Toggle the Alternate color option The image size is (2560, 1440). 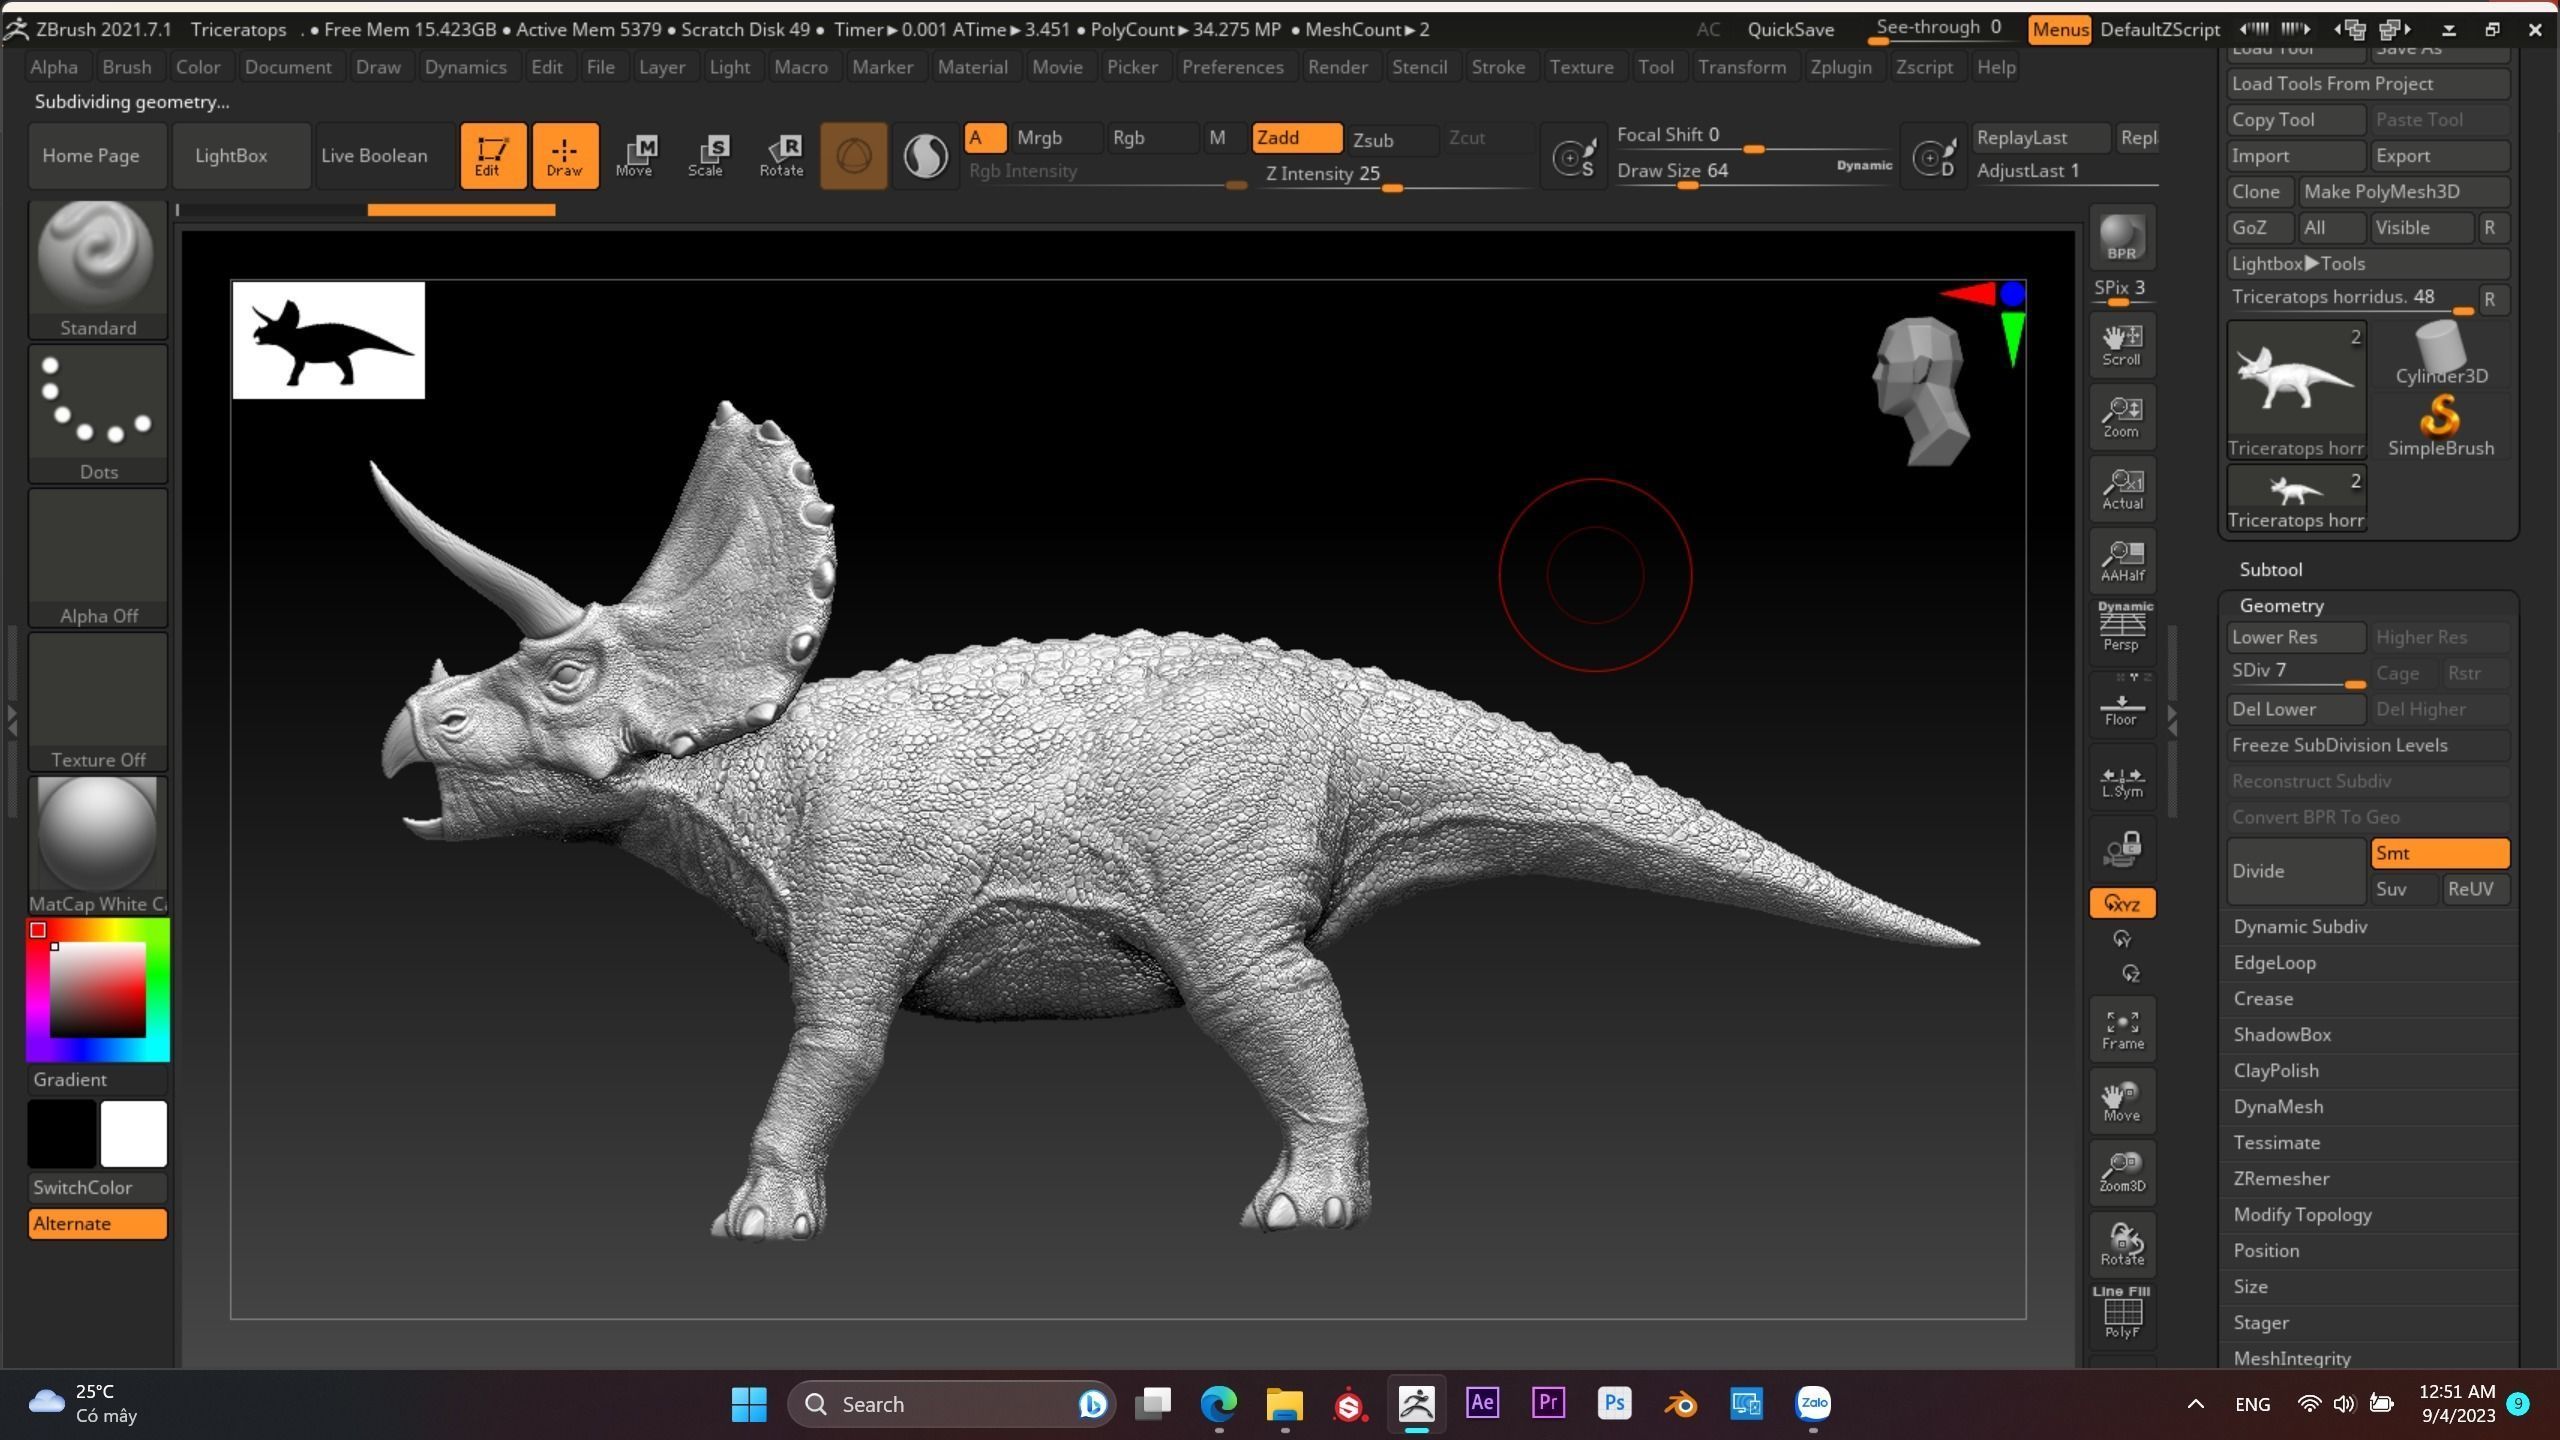(x=97, y=1223)
